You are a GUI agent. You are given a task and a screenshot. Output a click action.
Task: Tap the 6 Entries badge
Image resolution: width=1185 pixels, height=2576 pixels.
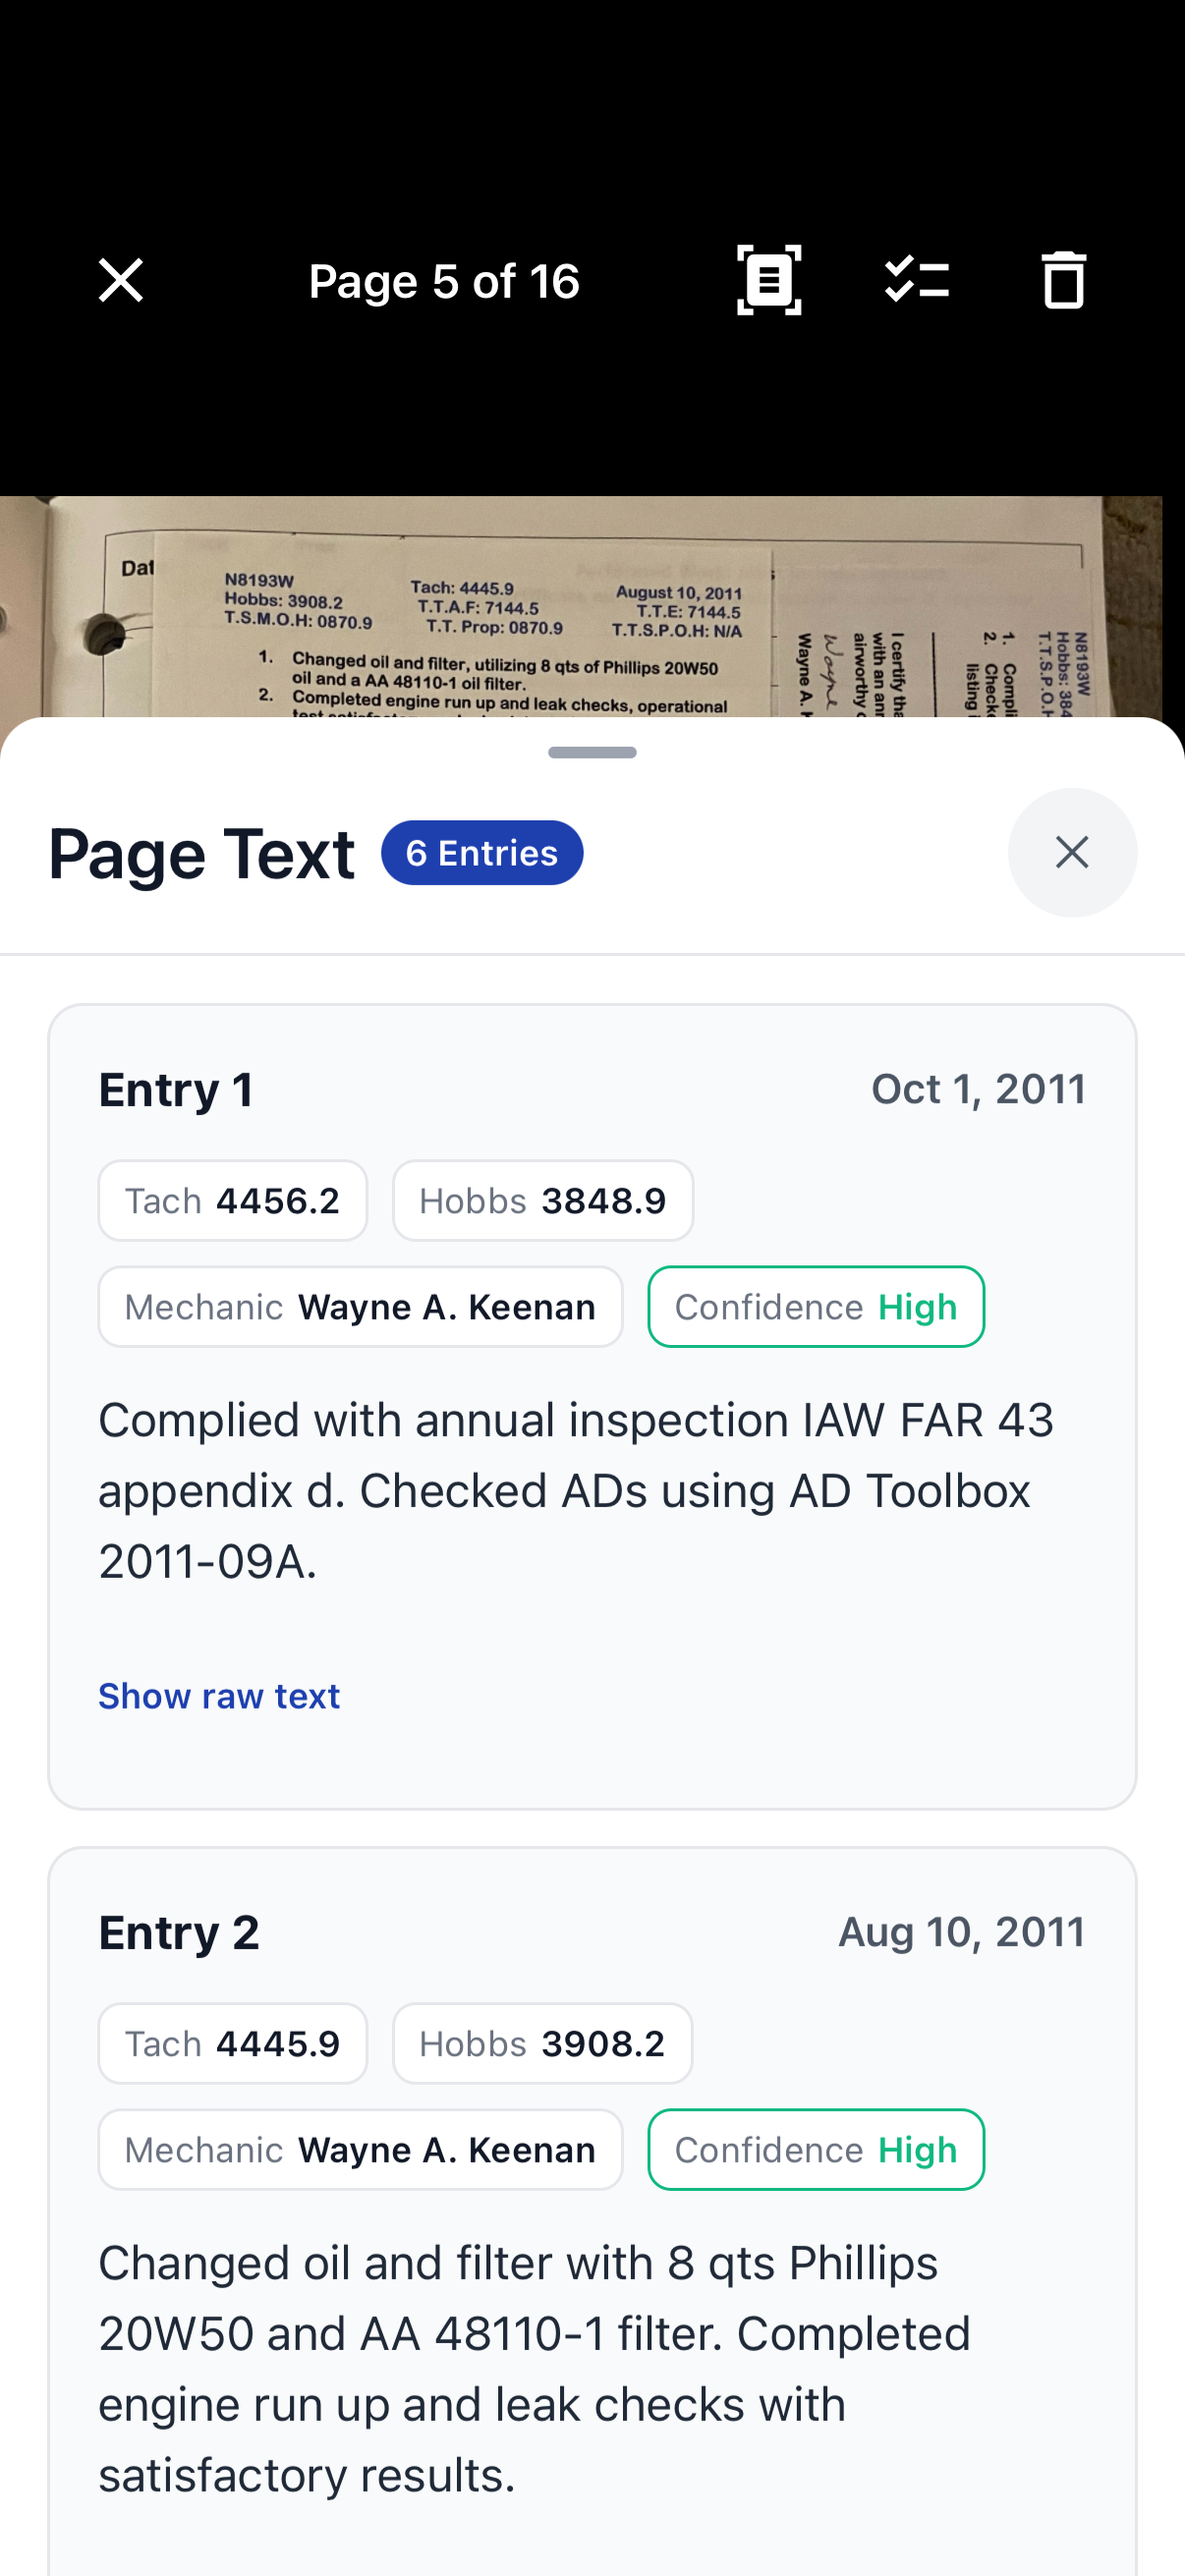(x=482, y=852)
